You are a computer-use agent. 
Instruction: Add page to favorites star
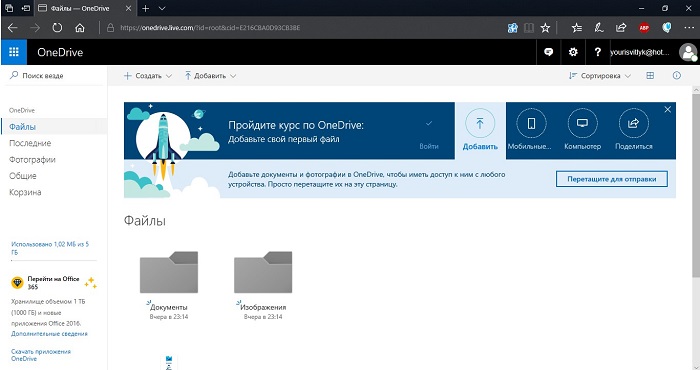pos(545,28)
